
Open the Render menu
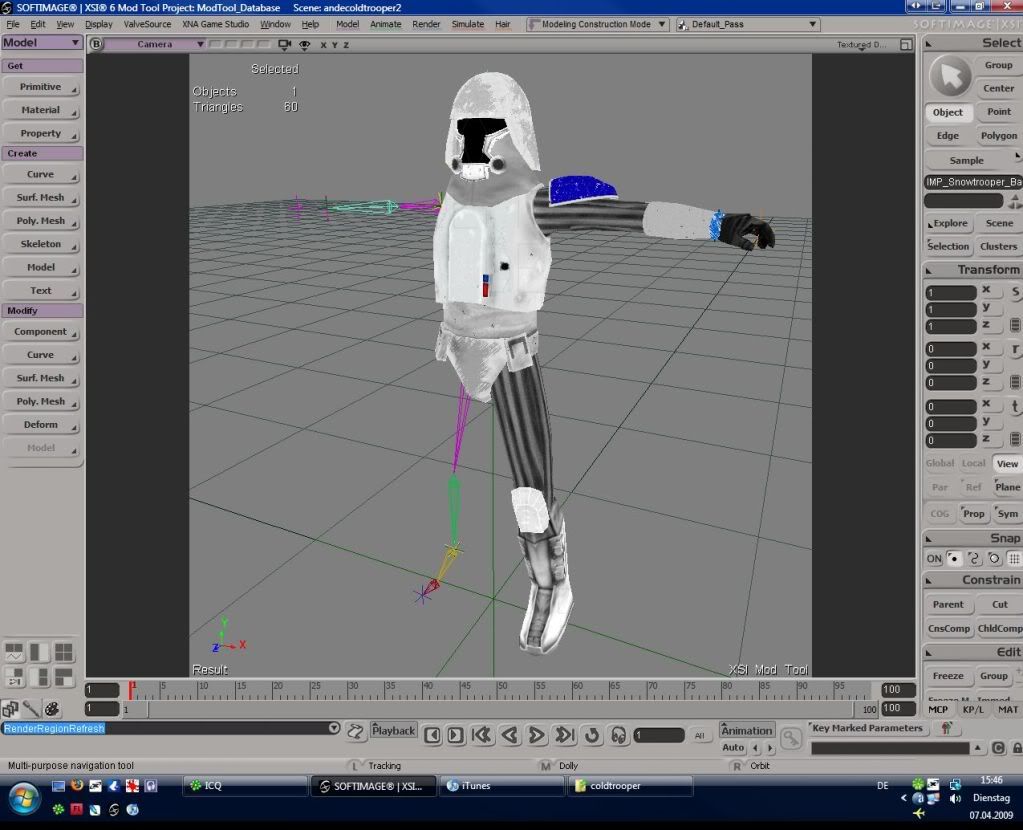(x=426, y=24)
